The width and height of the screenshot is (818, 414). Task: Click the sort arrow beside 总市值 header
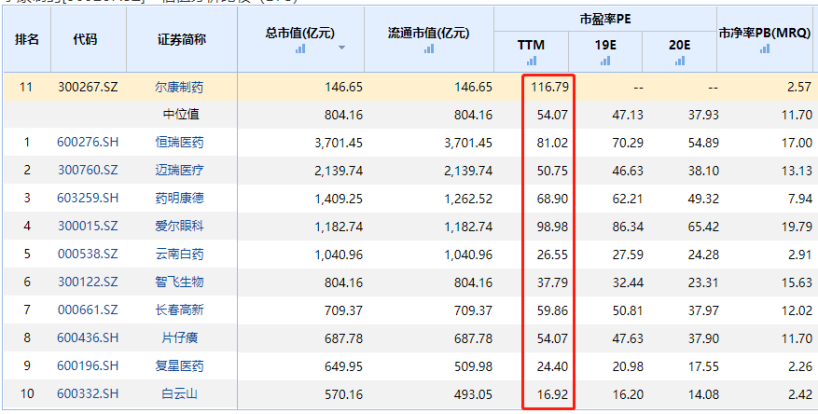[x=342, y=48]
